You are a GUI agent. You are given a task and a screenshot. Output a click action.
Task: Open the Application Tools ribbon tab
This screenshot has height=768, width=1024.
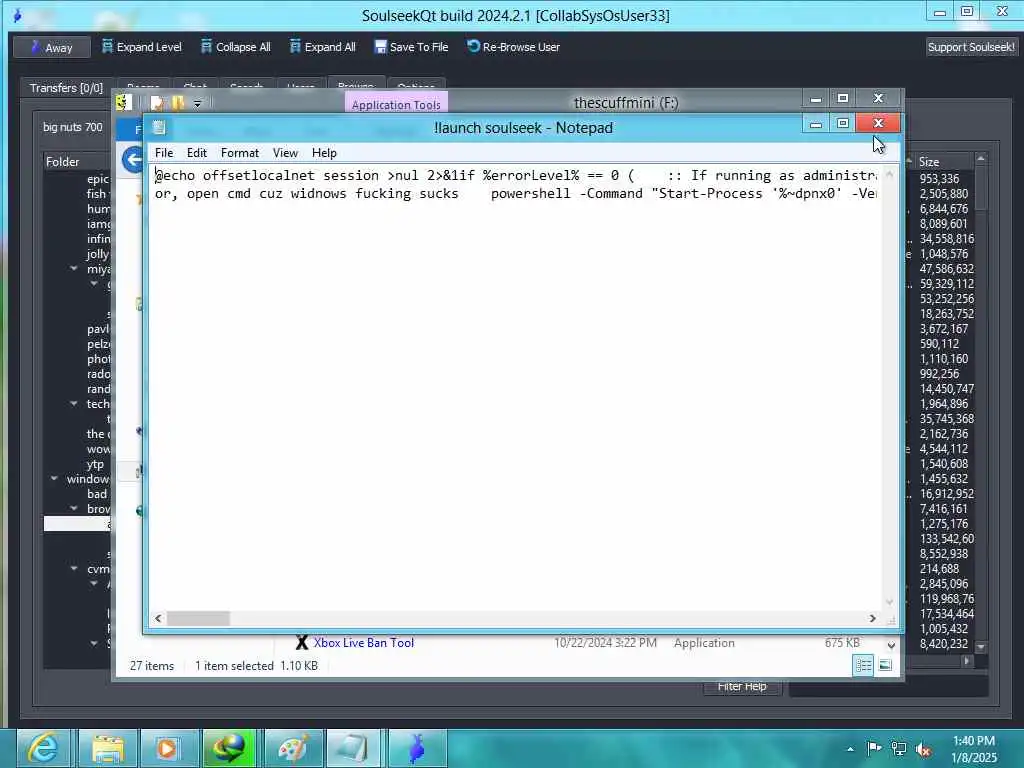tap(396, 104)
